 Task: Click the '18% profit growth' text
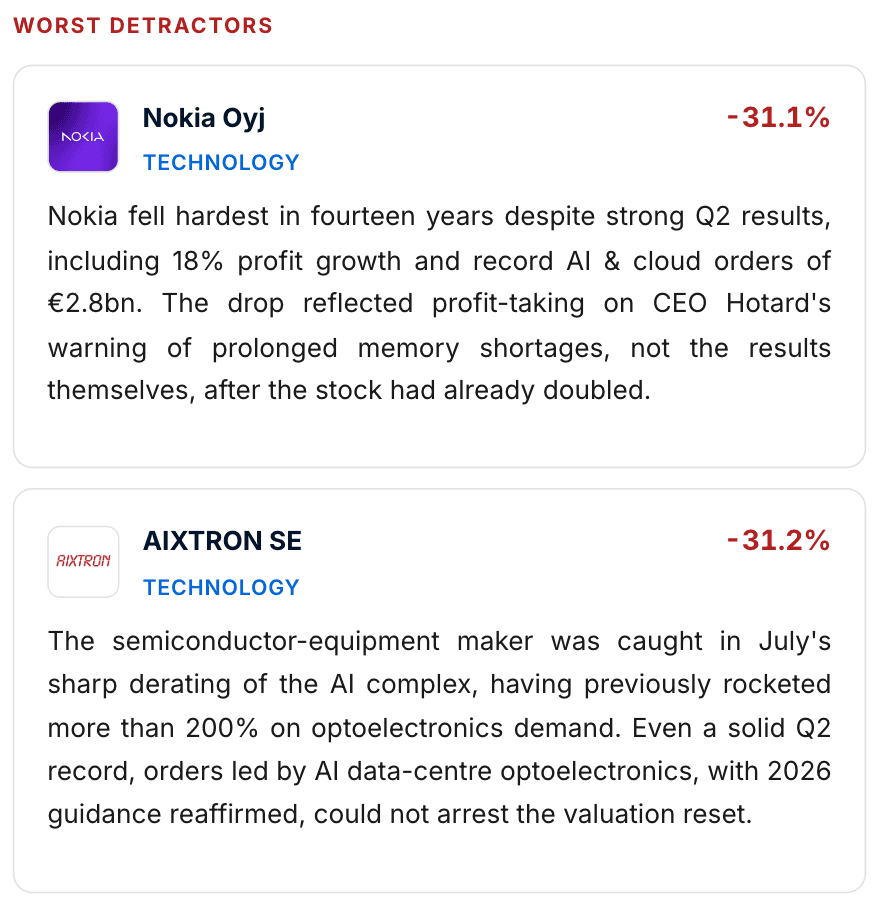[286, 261]
